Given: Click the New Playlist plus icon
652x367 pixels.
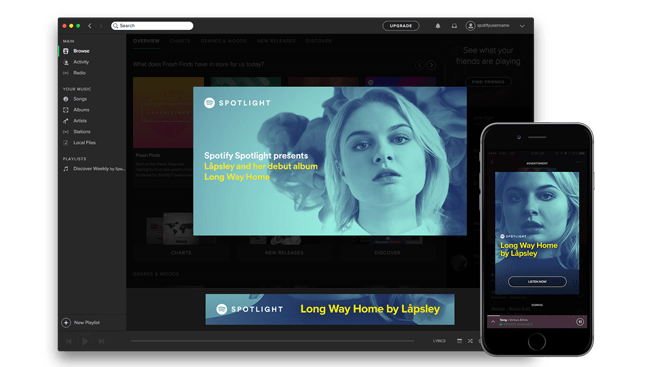Looking at the screenshot, I should tap(66, 323).
